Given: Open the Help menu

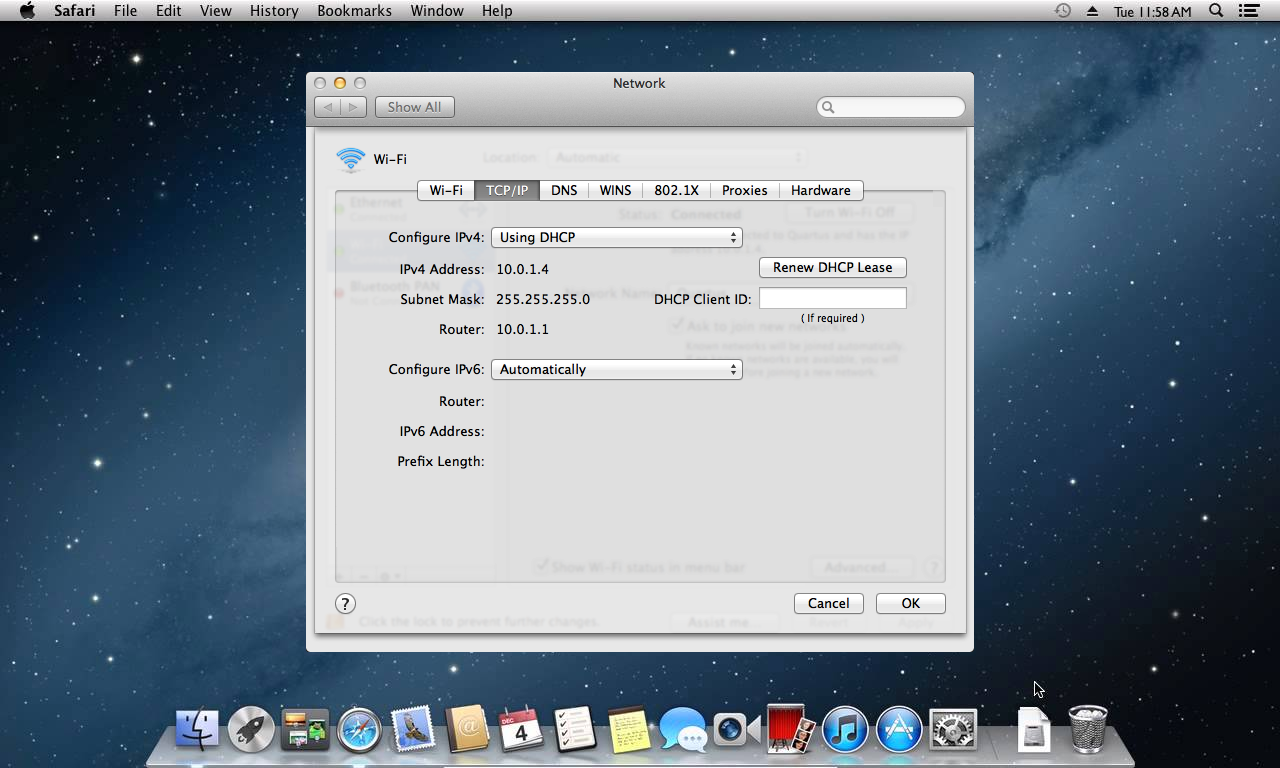Looking at the screenshot, I should 497,11.
